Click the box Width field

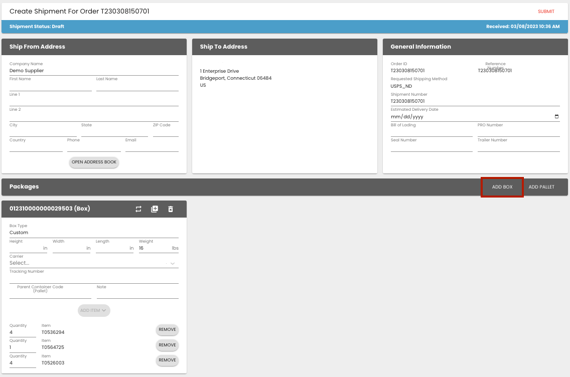[72, 248]
